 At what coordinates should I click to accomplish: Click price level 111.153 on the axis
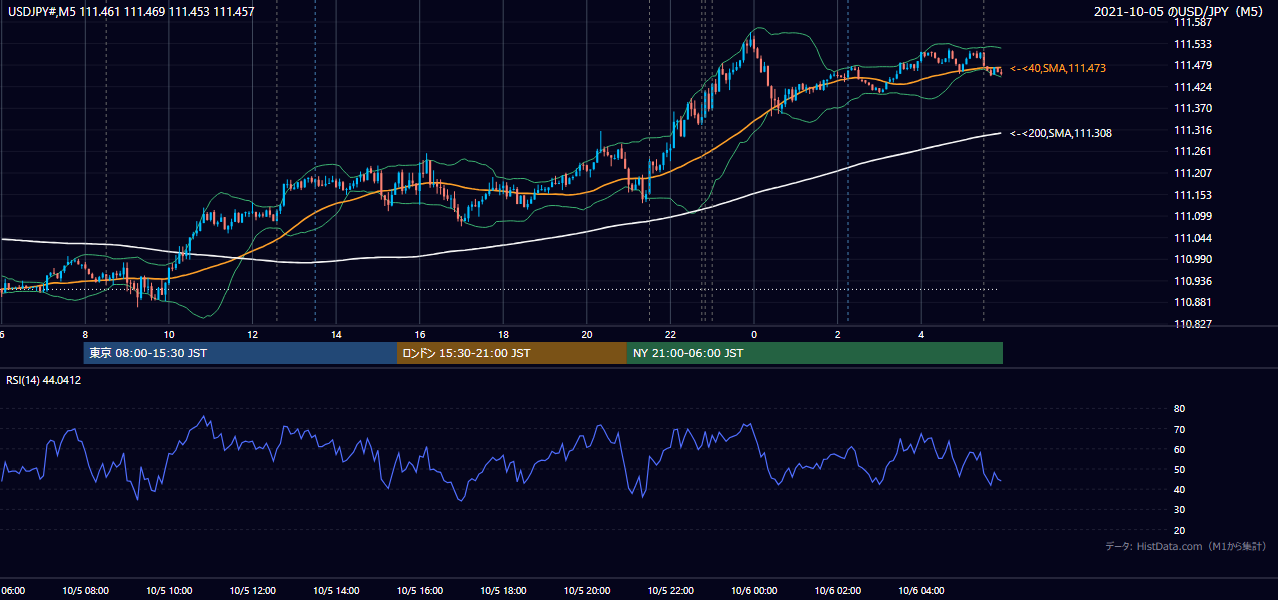pyautogui.click(x=1192, y=195)
